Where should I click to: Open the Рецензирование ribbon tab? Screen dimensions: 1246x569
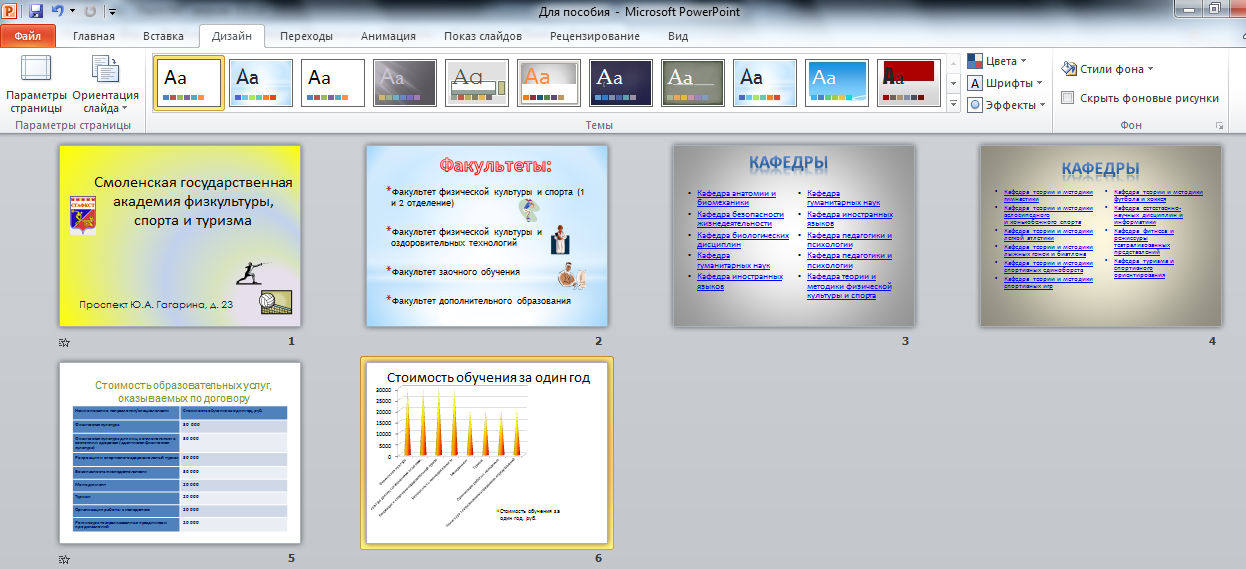595,36
